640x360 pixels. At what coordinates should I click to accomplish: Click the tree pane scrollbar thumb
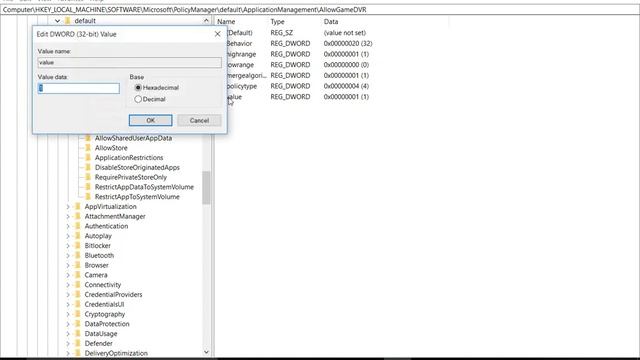206,187
